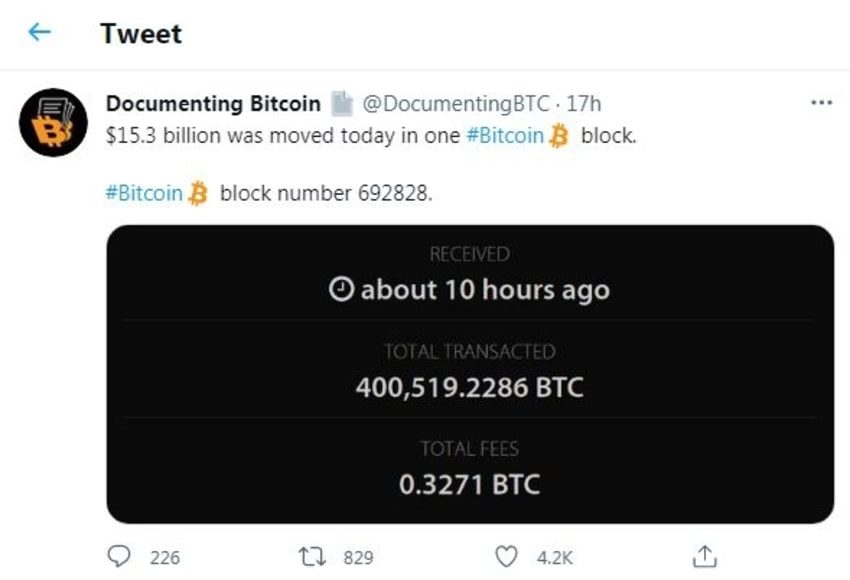850x580 pixels.
Task: Click the 829 retweets count
Action: pos(358,558)
